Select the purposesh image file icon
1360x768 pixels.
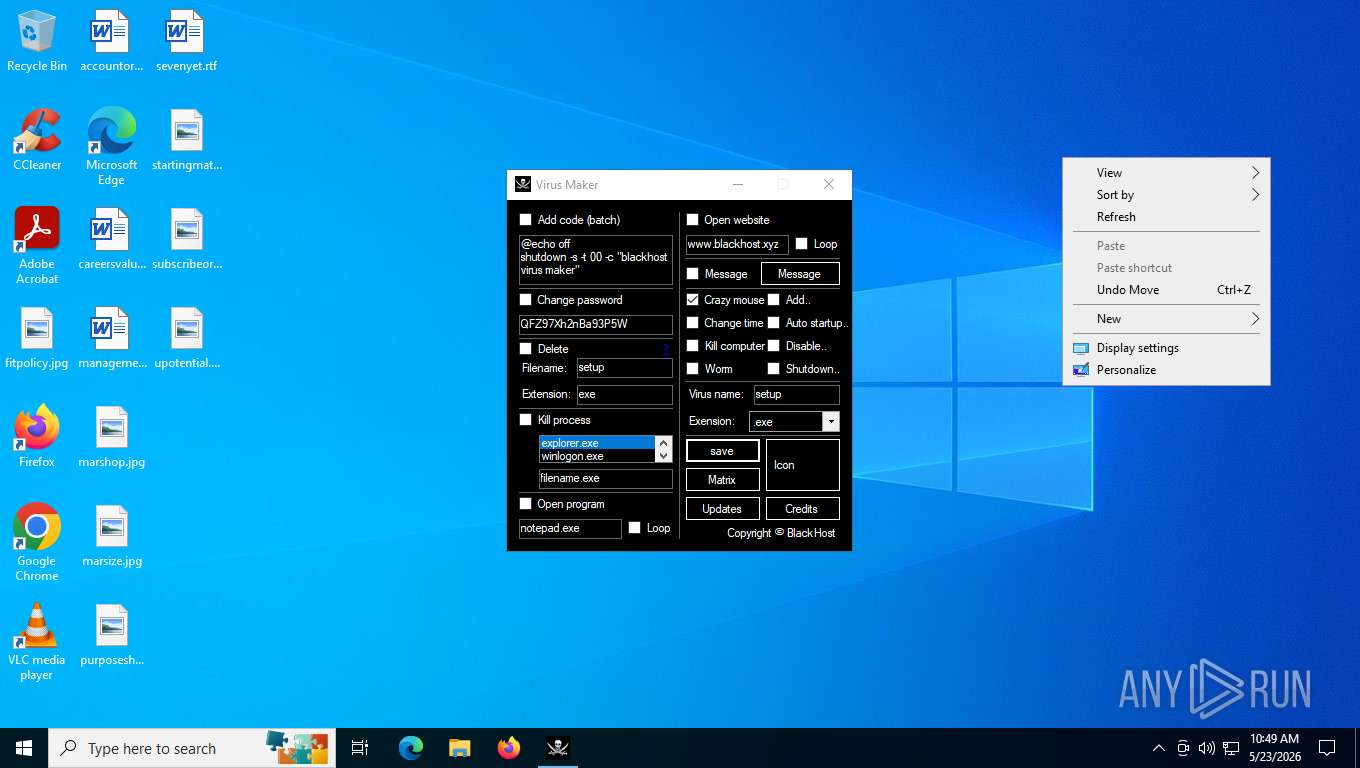pos(111,636)
